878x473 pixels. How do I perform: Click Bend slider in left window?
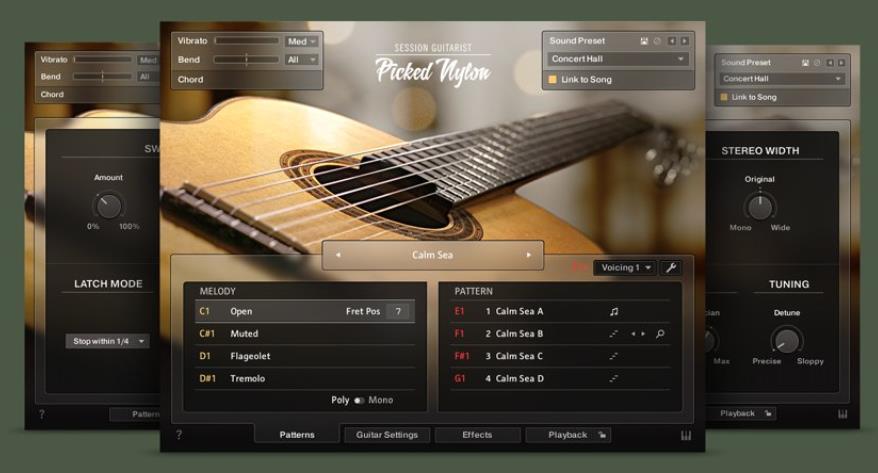(102, 77)
